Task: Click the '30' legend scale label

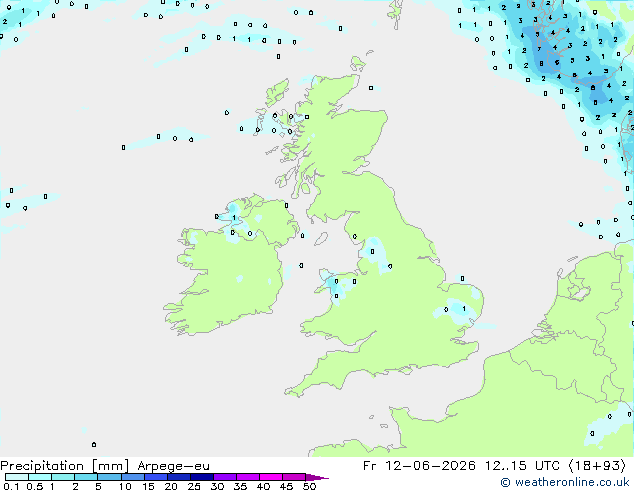Action: [217, 486]
